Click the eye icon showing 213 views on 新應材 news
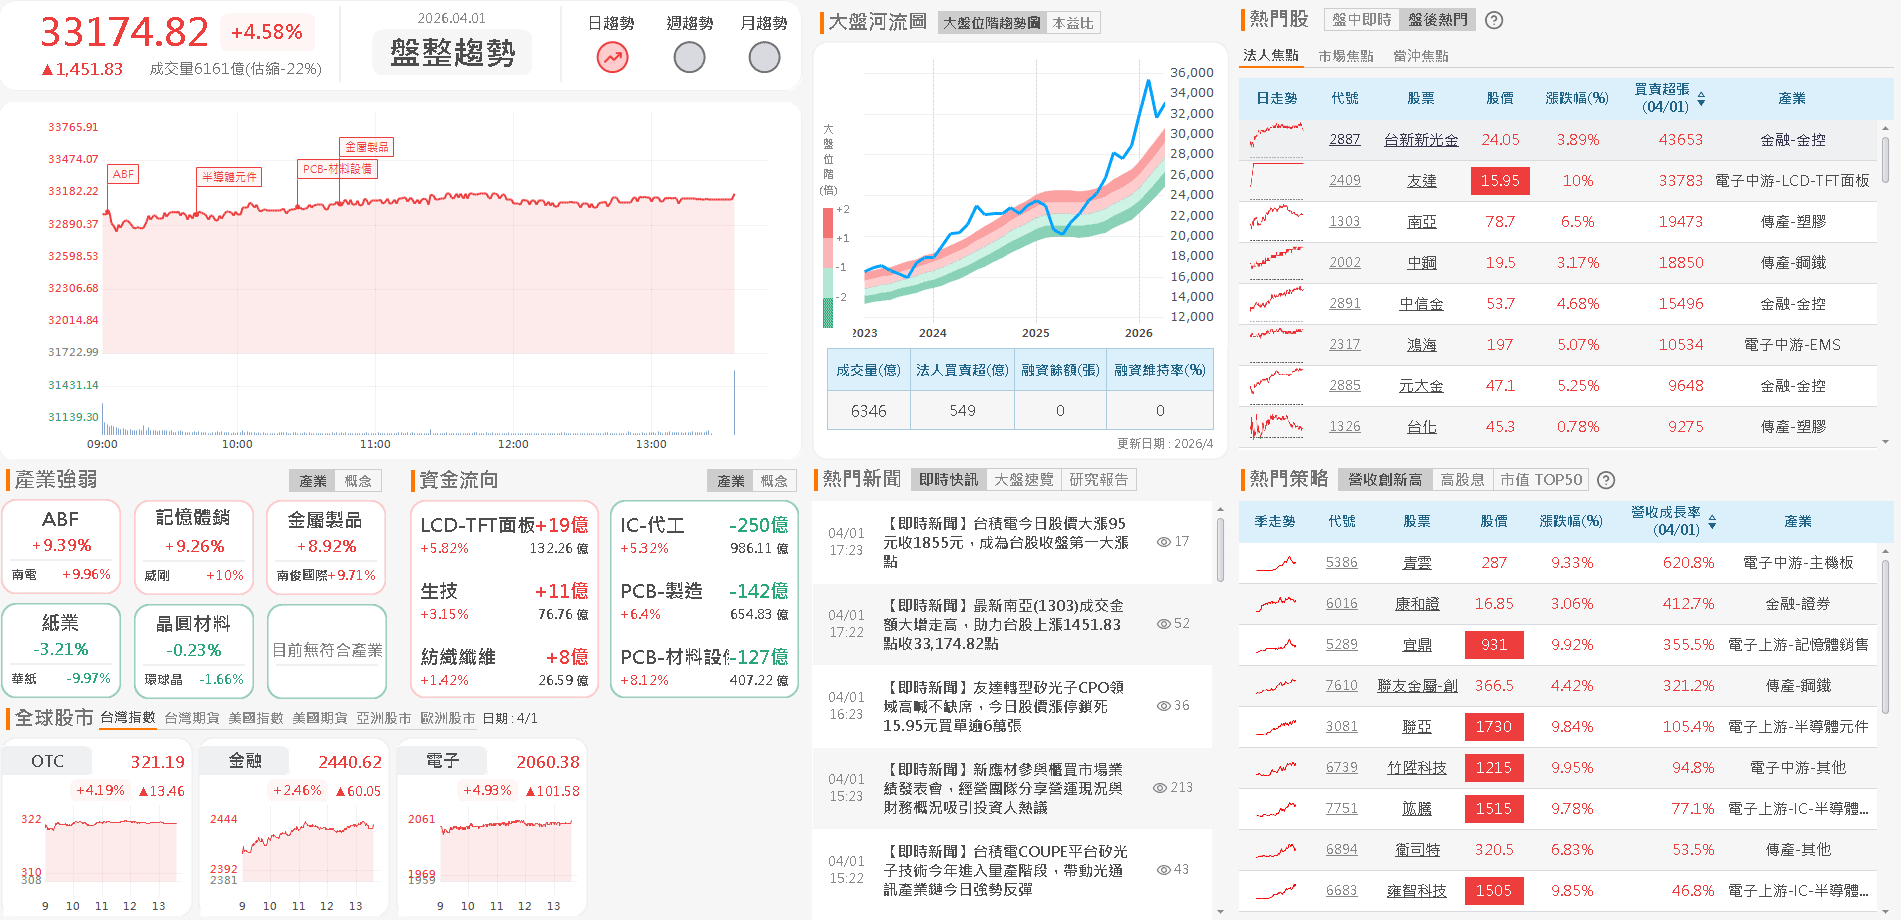This screenshot has width=1901, height=920. (x=1158, y=787)
